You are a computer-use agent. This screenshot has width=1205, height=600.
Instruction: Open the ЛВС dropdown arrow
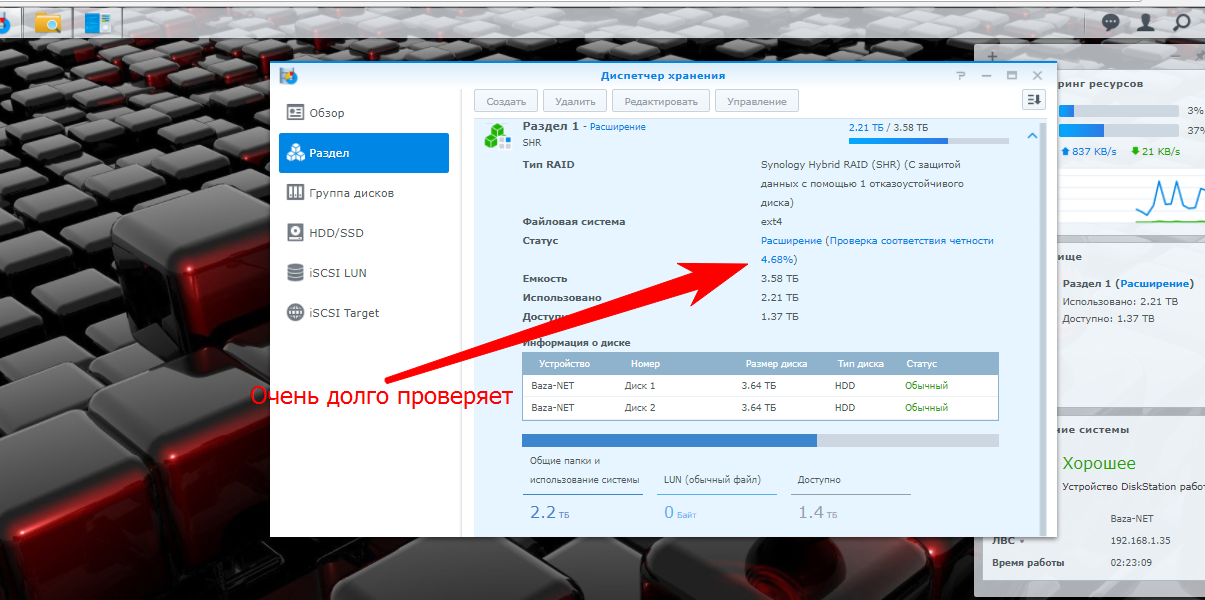[1022, 541]
